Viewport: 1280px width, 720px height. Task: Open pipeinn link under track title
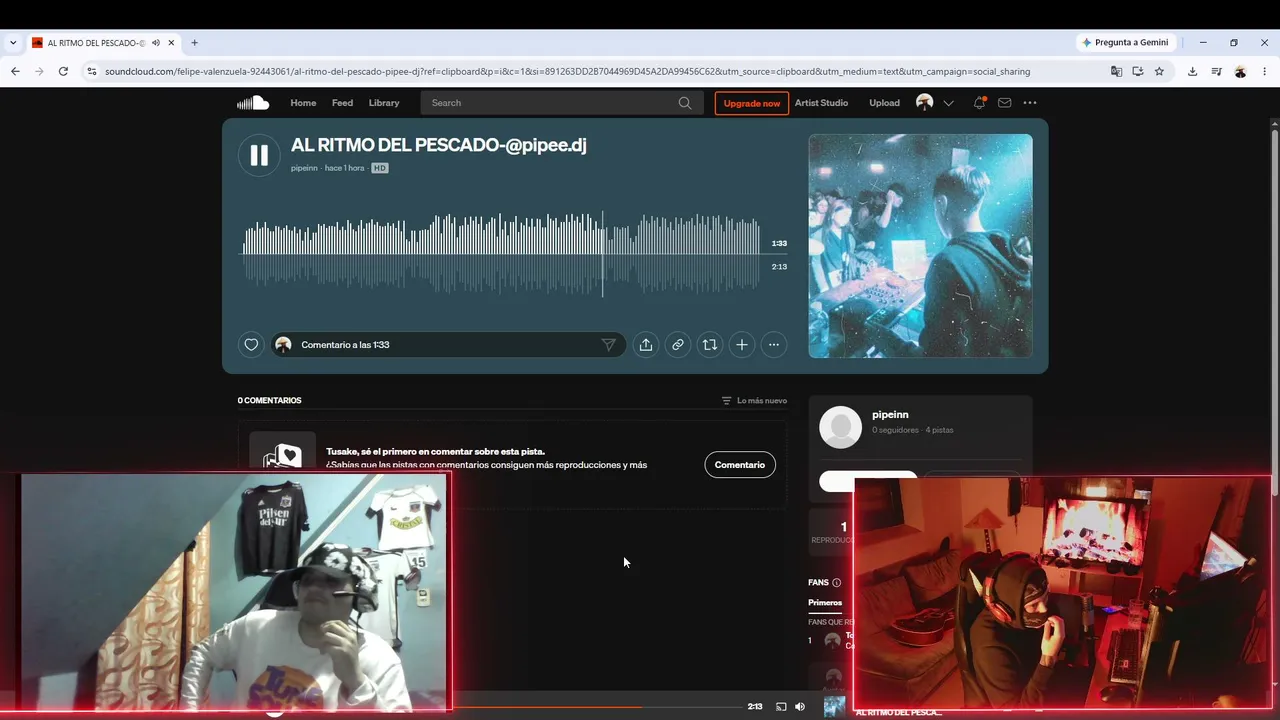coord(304,168)
